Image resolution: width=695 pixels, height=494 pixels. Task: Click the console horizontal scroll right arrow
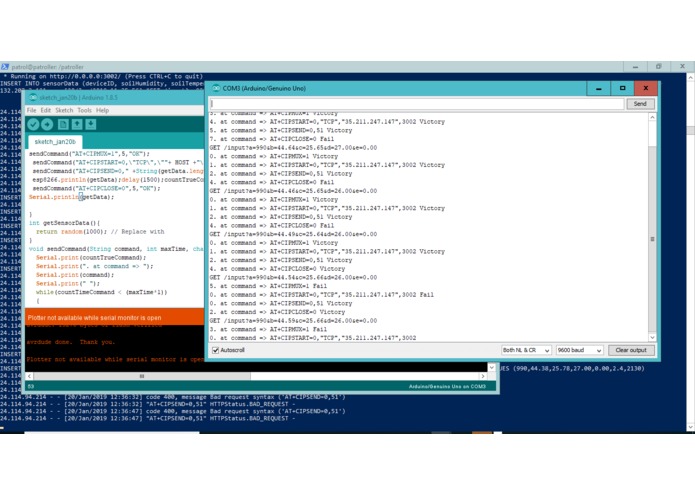pos(483,376)
